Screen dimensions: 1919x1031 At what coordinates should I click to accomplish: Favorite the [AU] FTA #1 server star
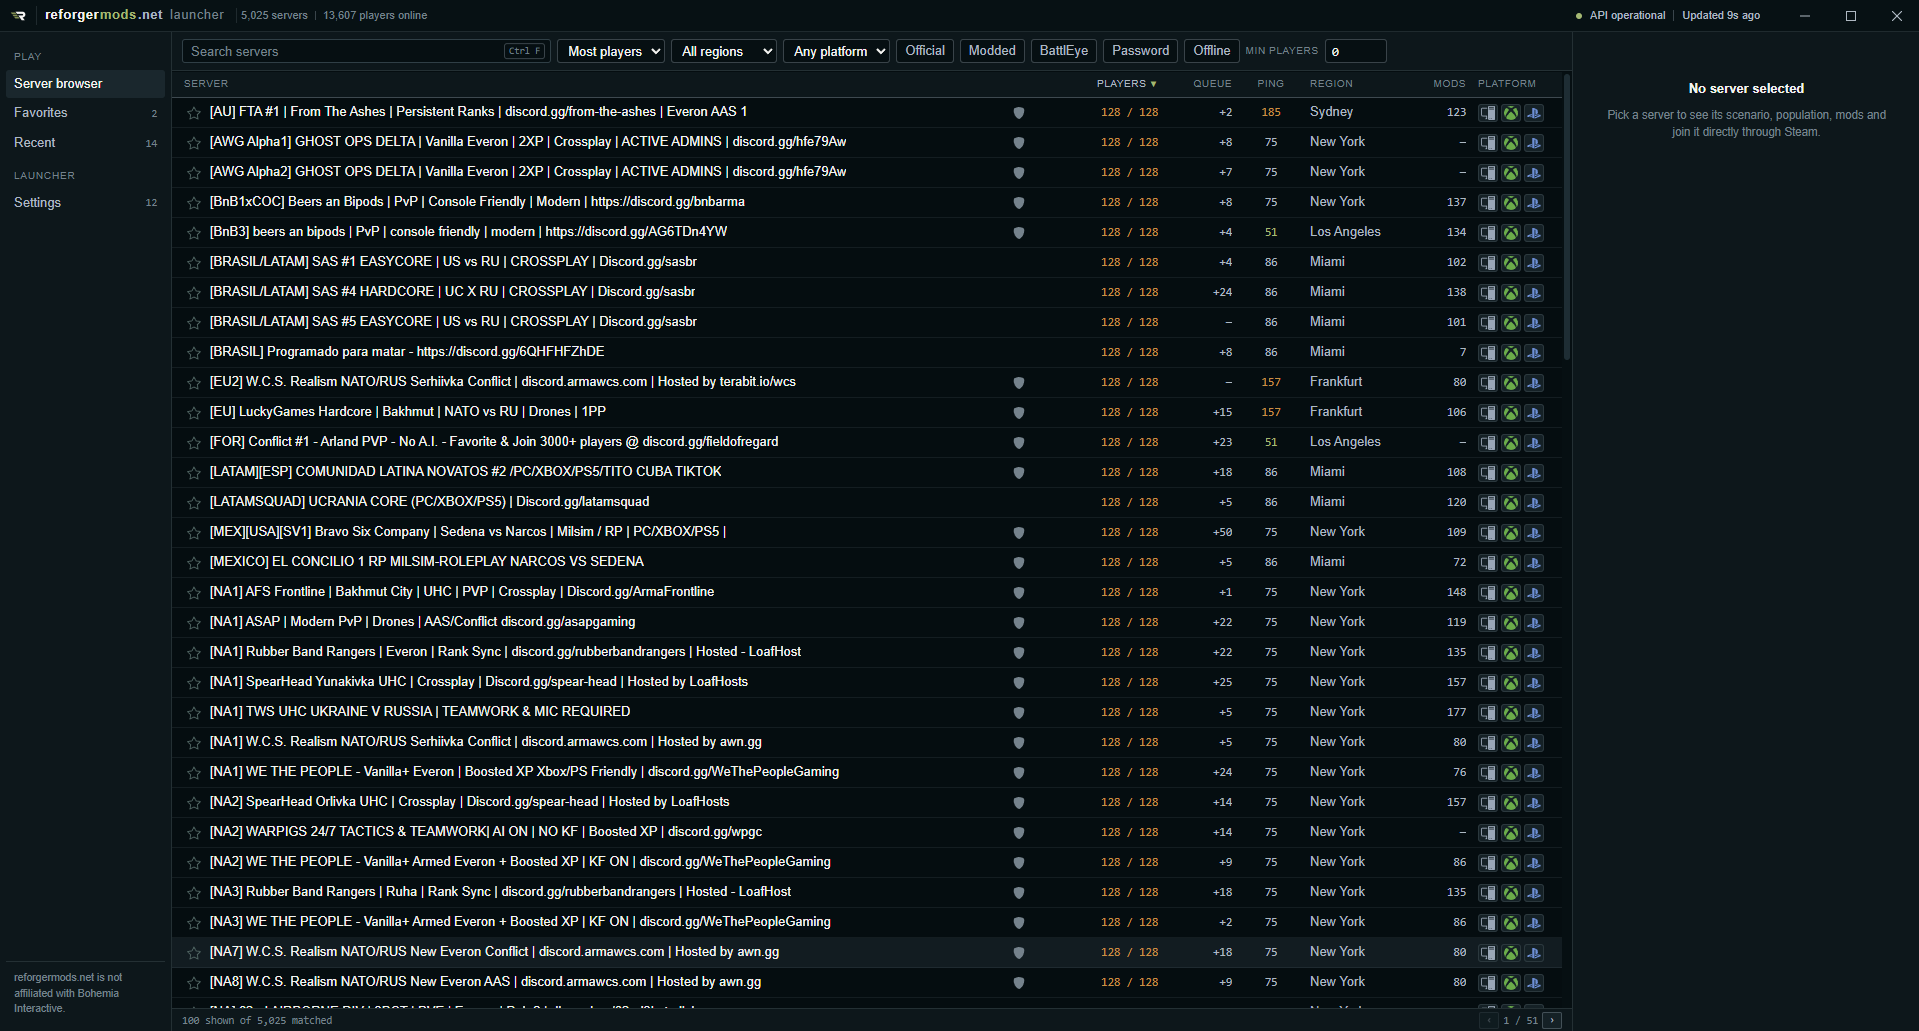(194, 113)
